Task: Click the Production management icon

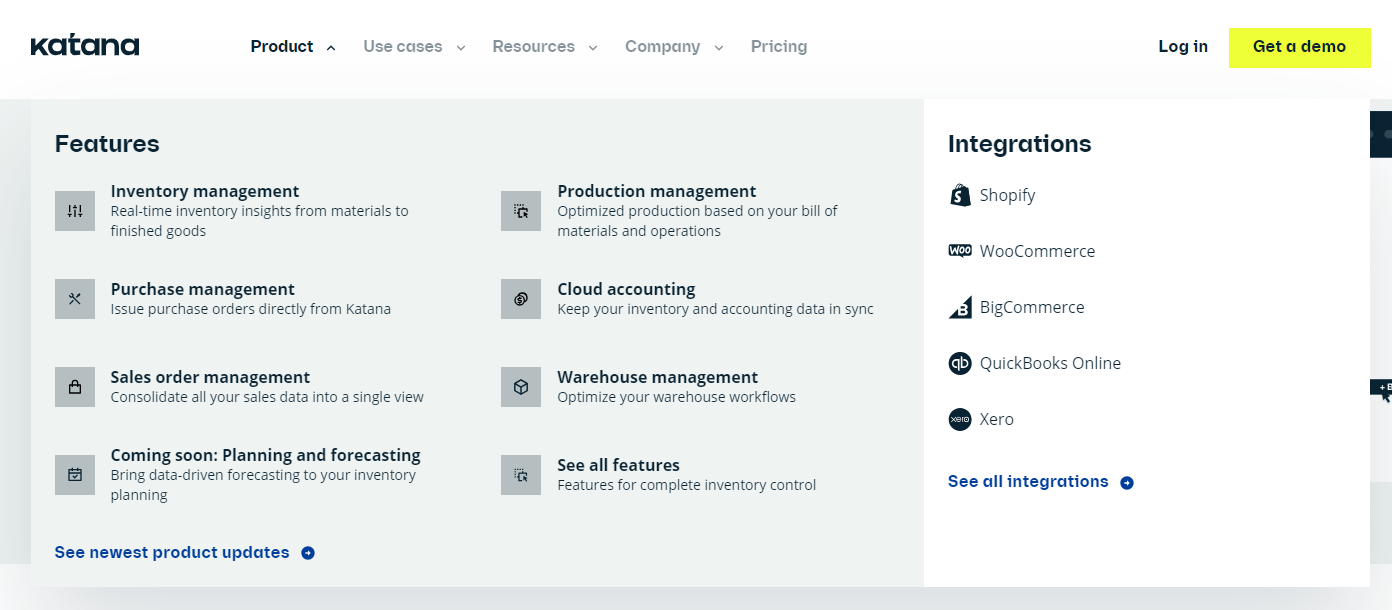Action: click(x=521, y=211)
